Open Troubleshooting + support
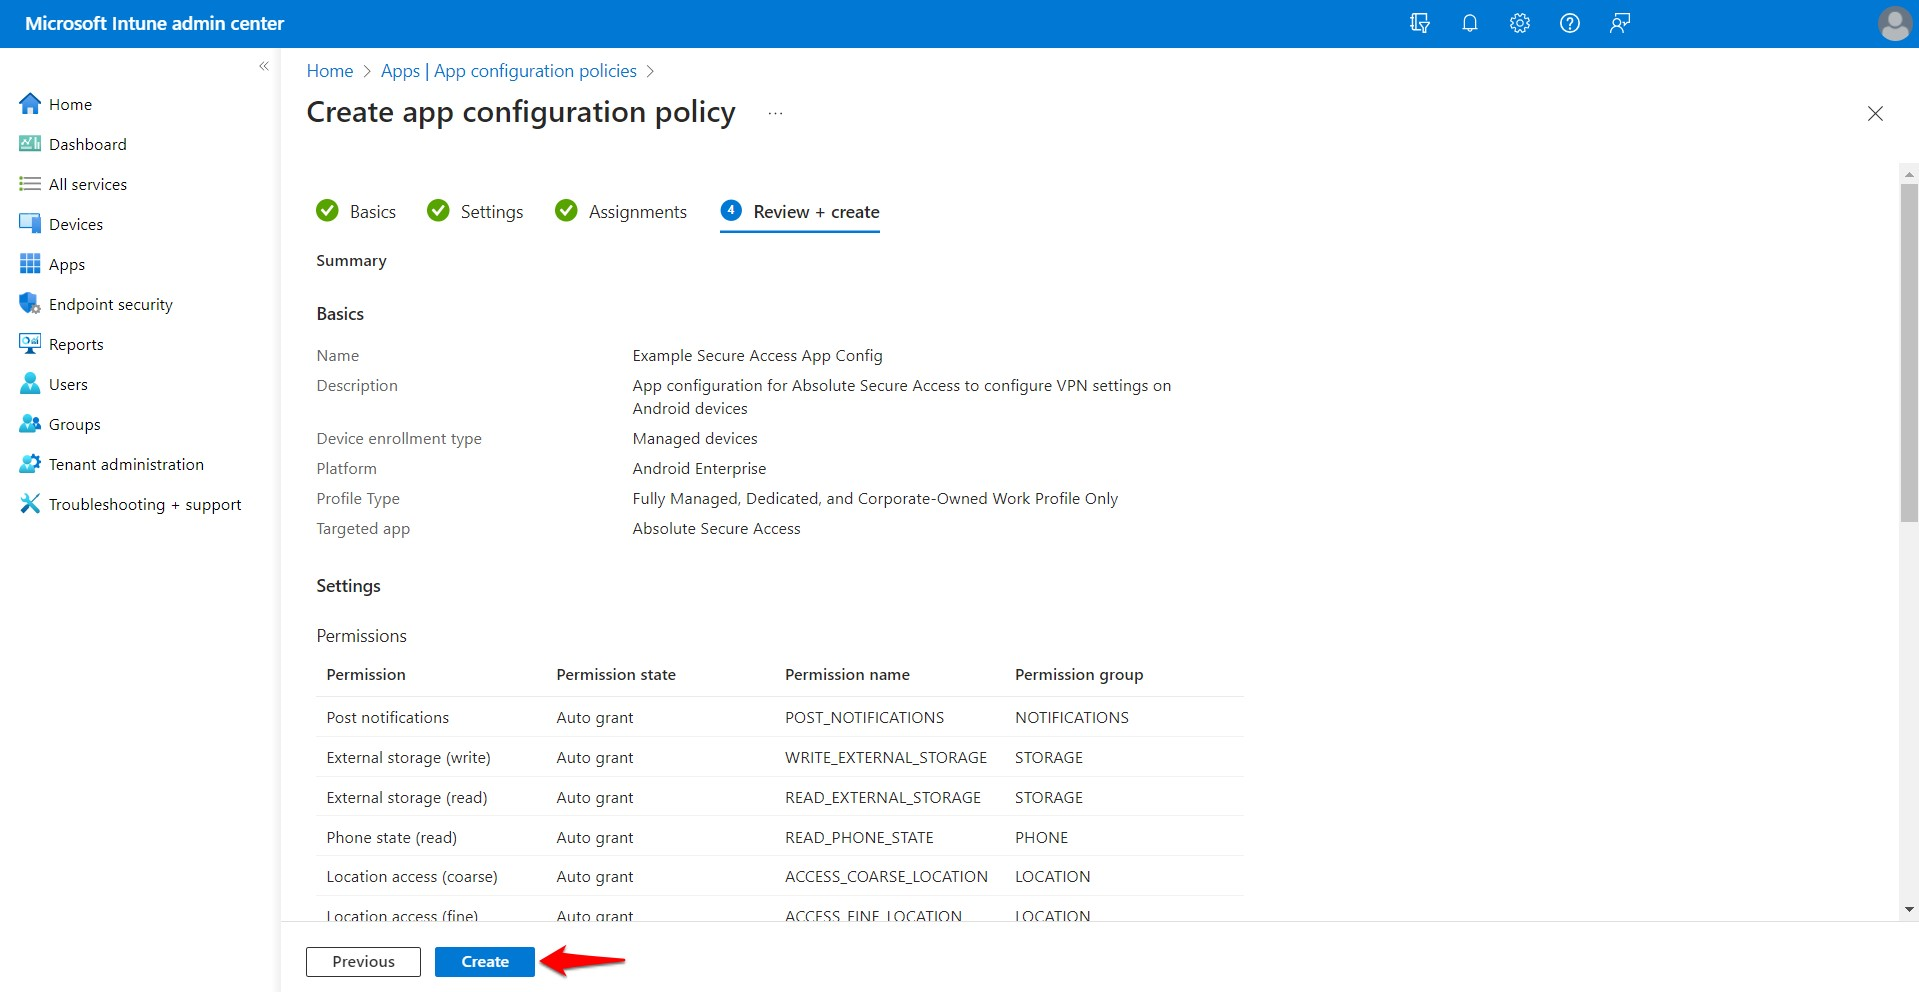Viewport: 1919px width, 992px height. [145, 504]
